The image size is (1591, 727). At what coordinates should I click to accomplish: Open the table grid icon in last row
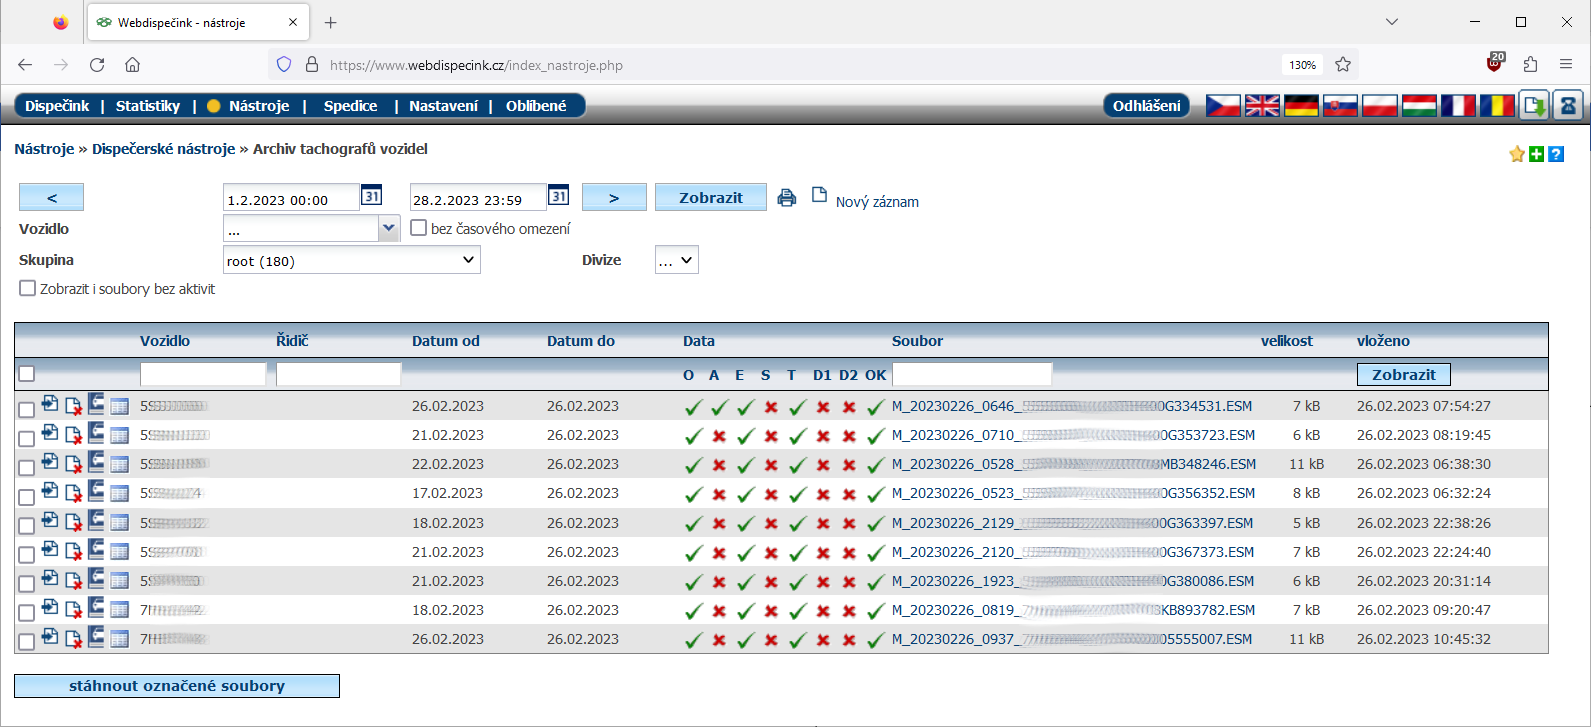(119, 639)
